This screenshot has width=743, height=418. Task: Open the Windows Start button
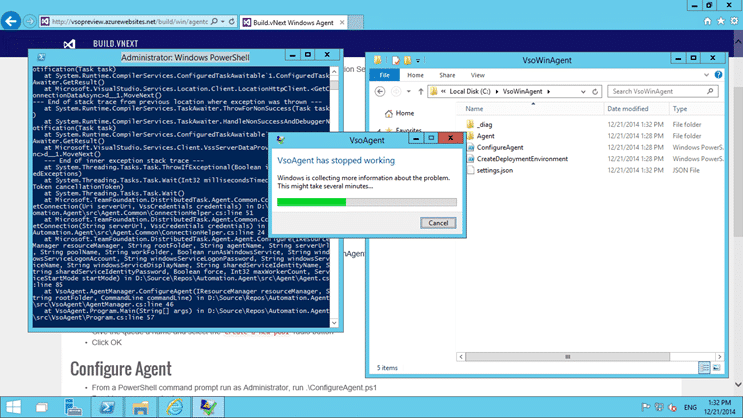coord(13,407)
